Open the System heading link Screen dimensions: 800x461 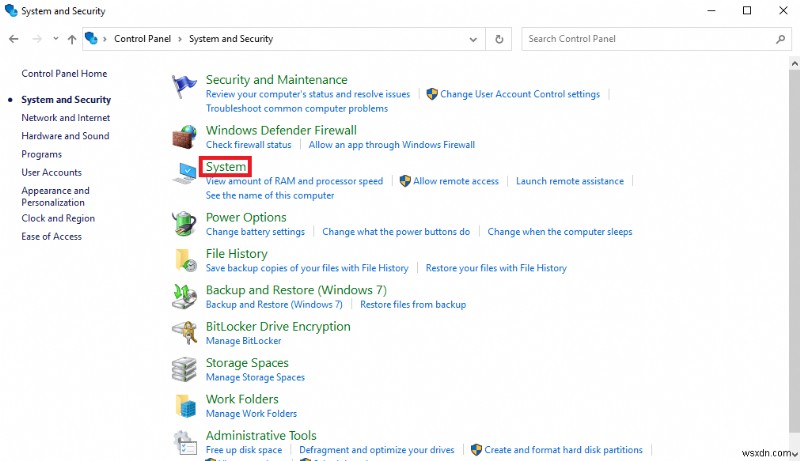click(226, 167)
